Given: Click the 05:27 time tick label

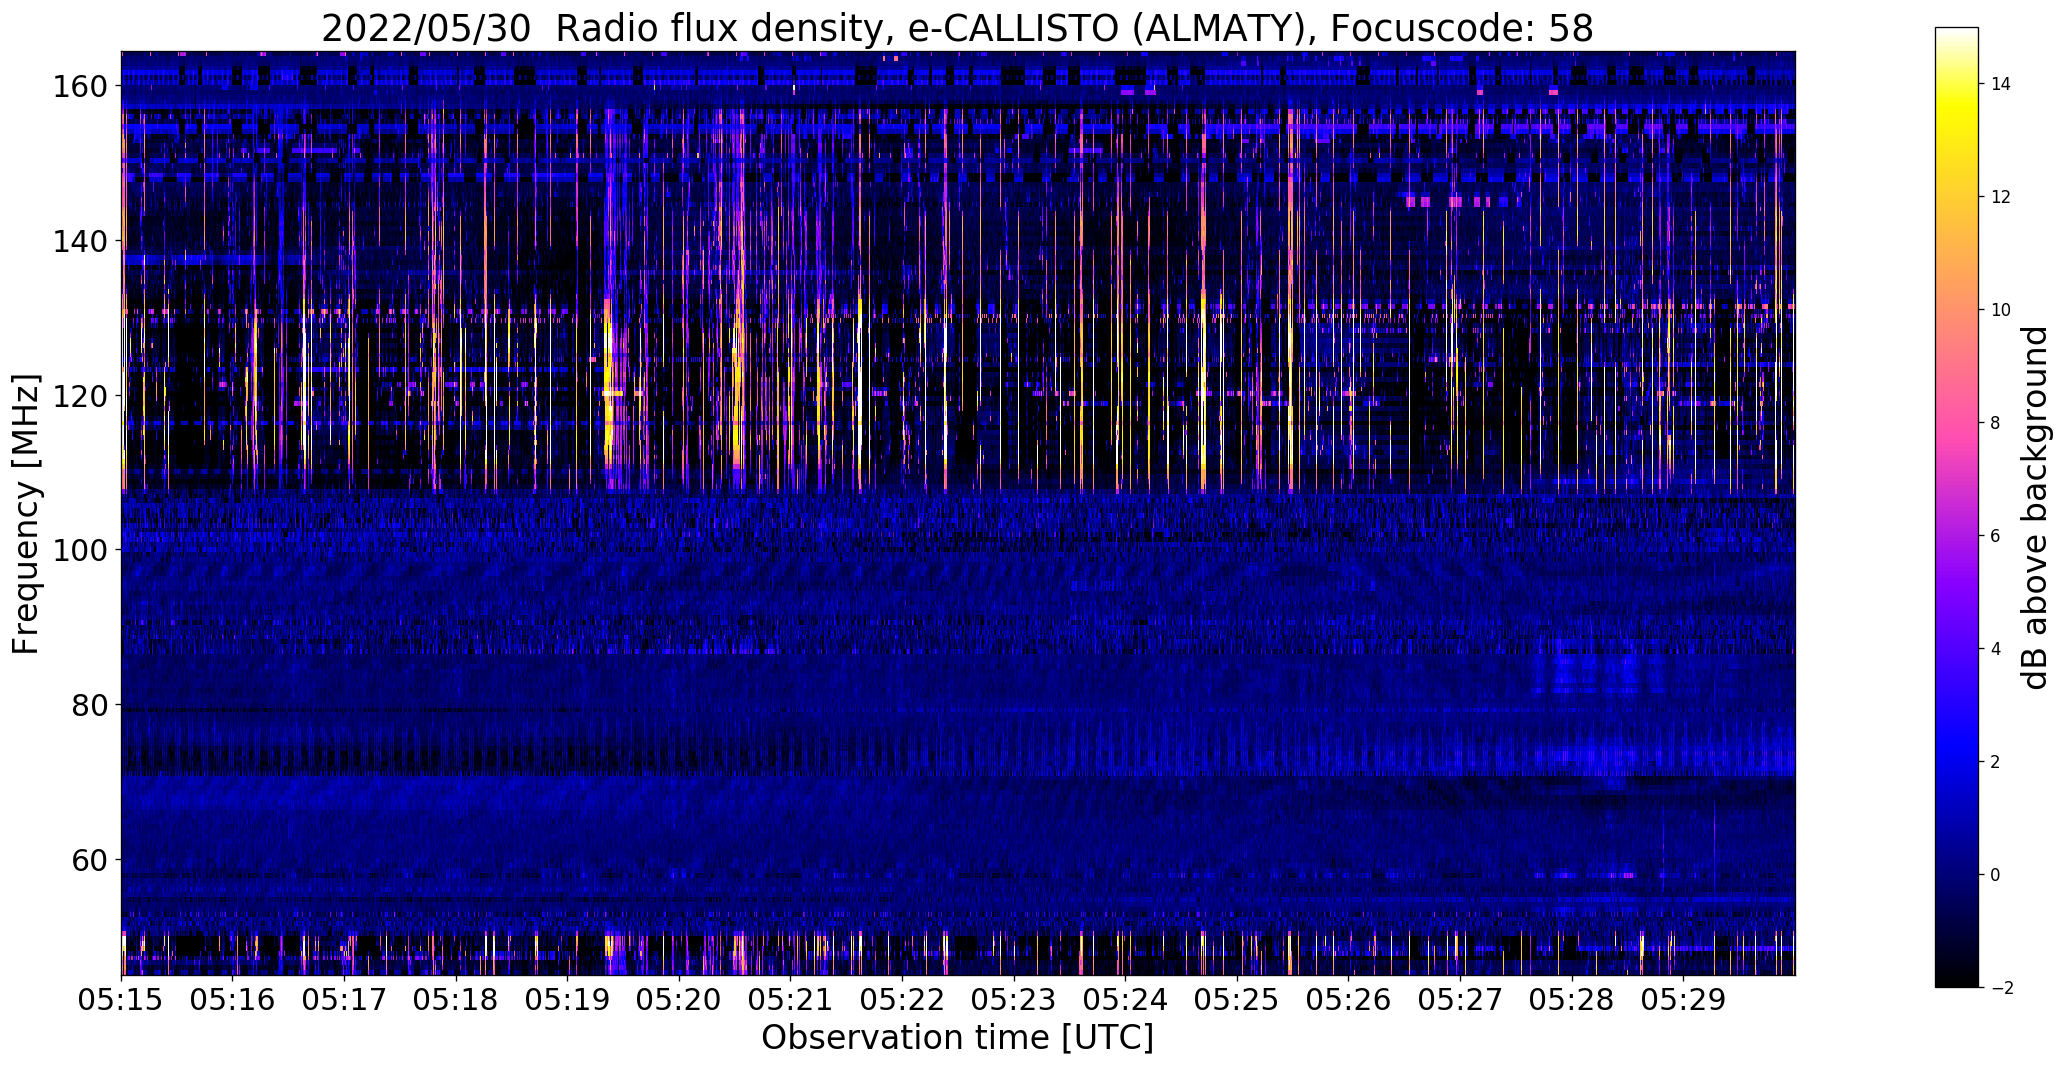Looking at the screenshot, I should pos(1461,1000).
